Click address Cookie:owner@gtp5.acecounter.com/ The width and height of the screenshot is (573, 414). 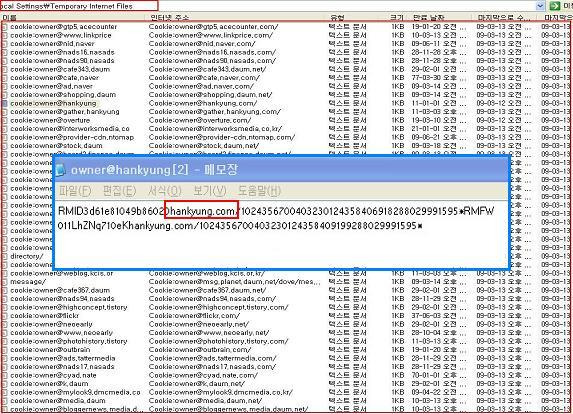tap(213, 27)
